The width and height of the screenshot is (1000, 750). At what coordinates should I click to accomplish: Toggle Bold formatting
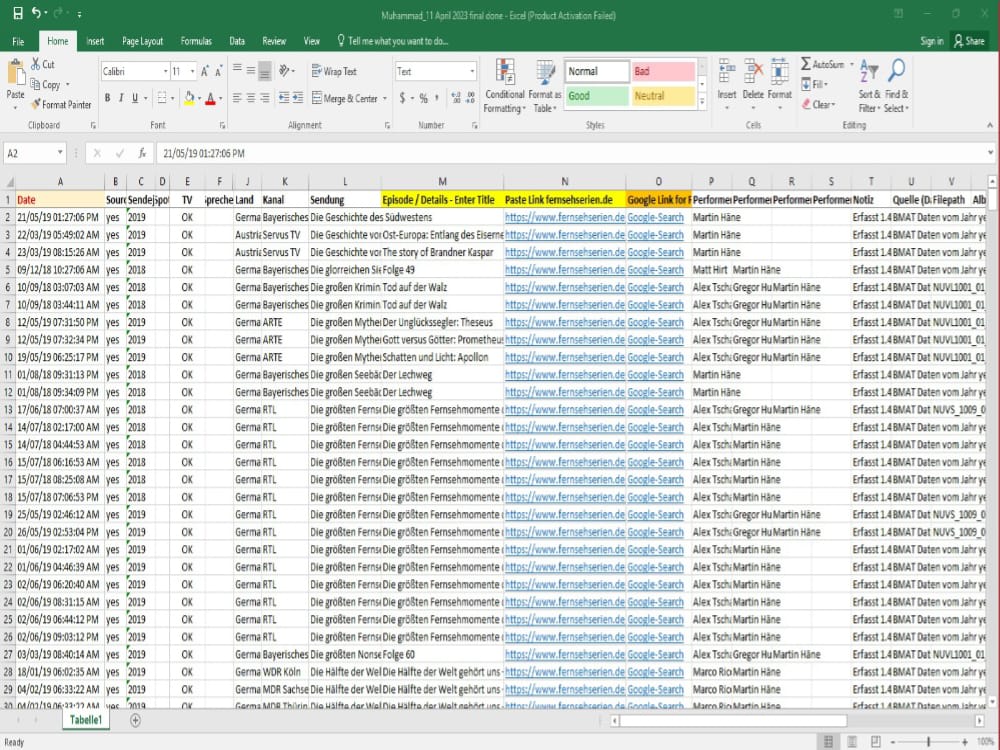[x=107, y=98]
